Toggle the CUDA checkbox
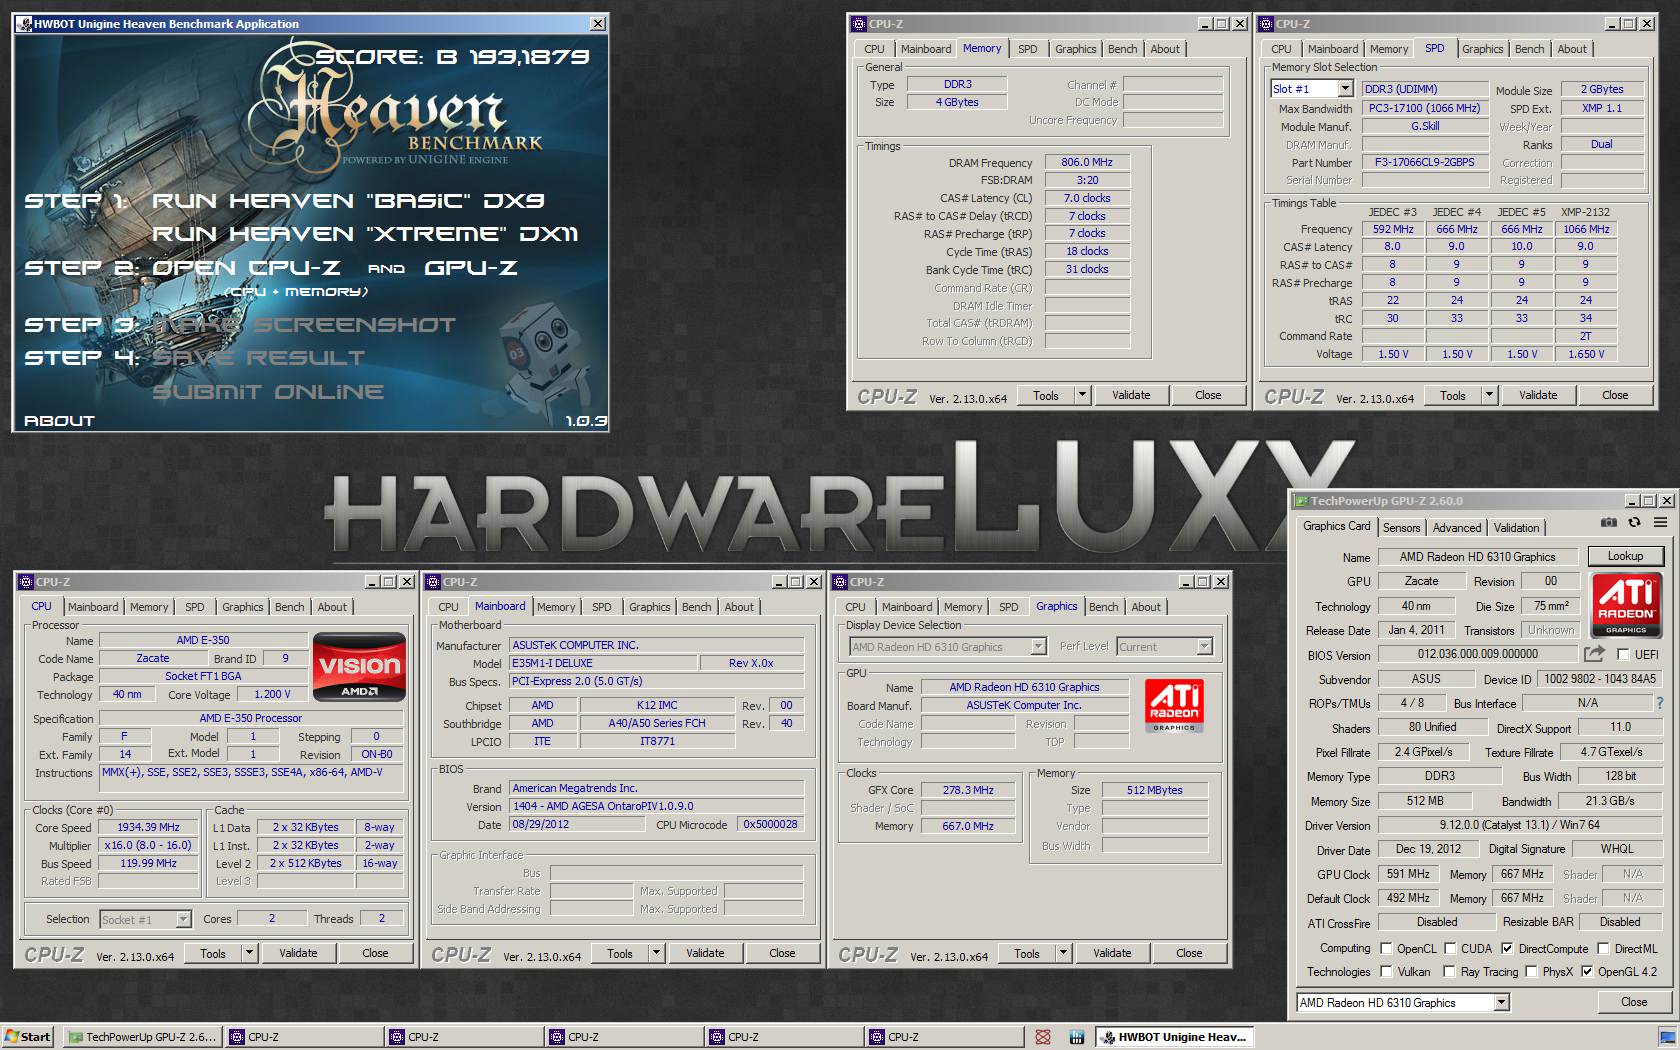Image resolution: width=1680 pixels, height=1050 pixels. pyautogui.click(x=1450, y=949)
